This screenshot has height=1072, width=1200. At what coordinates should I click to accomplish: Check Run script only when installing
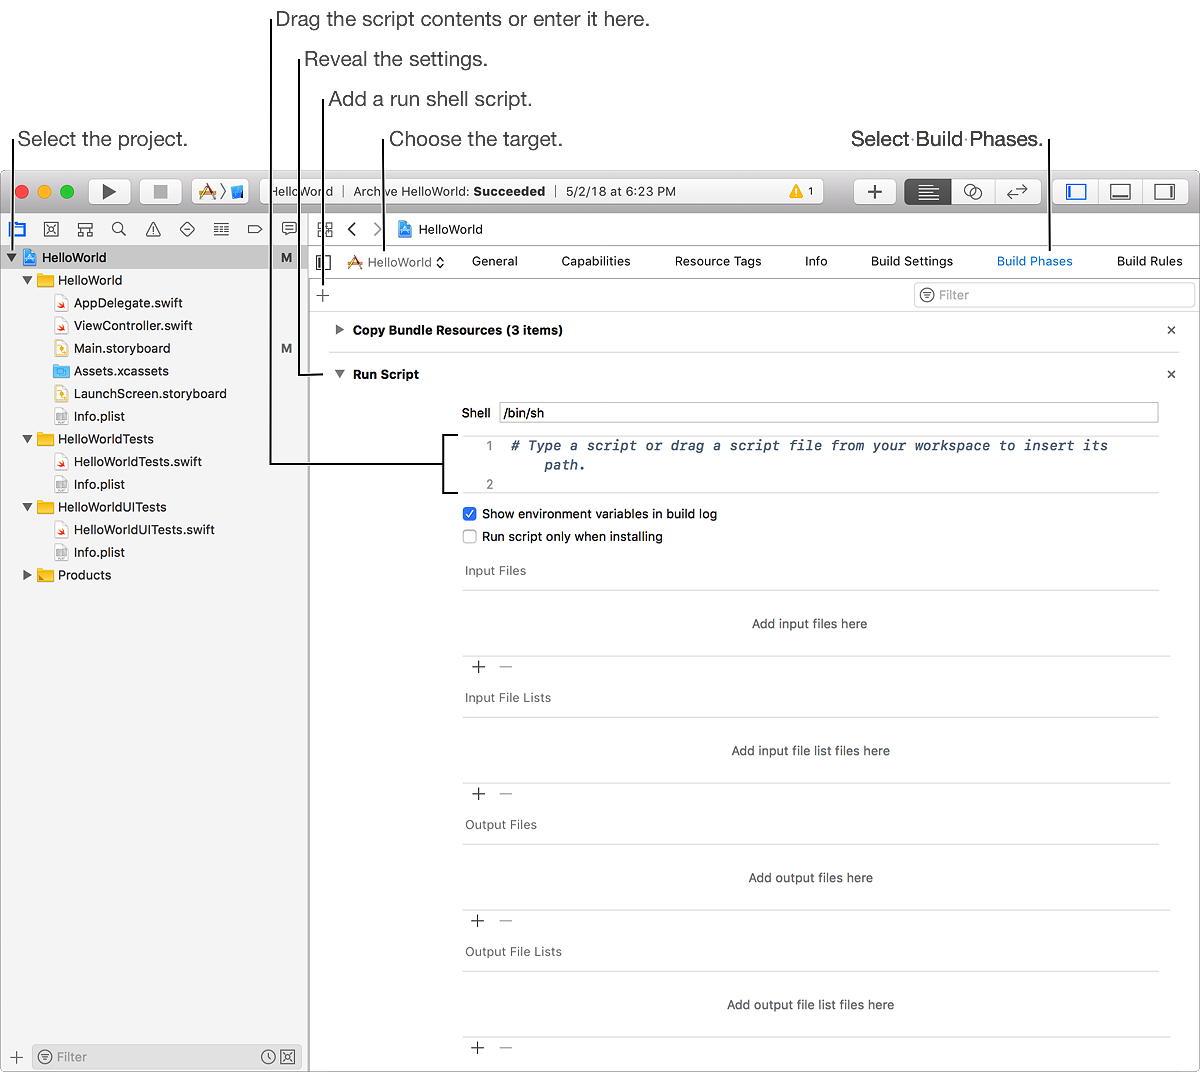pyautogui.click(x=469, y=537)
